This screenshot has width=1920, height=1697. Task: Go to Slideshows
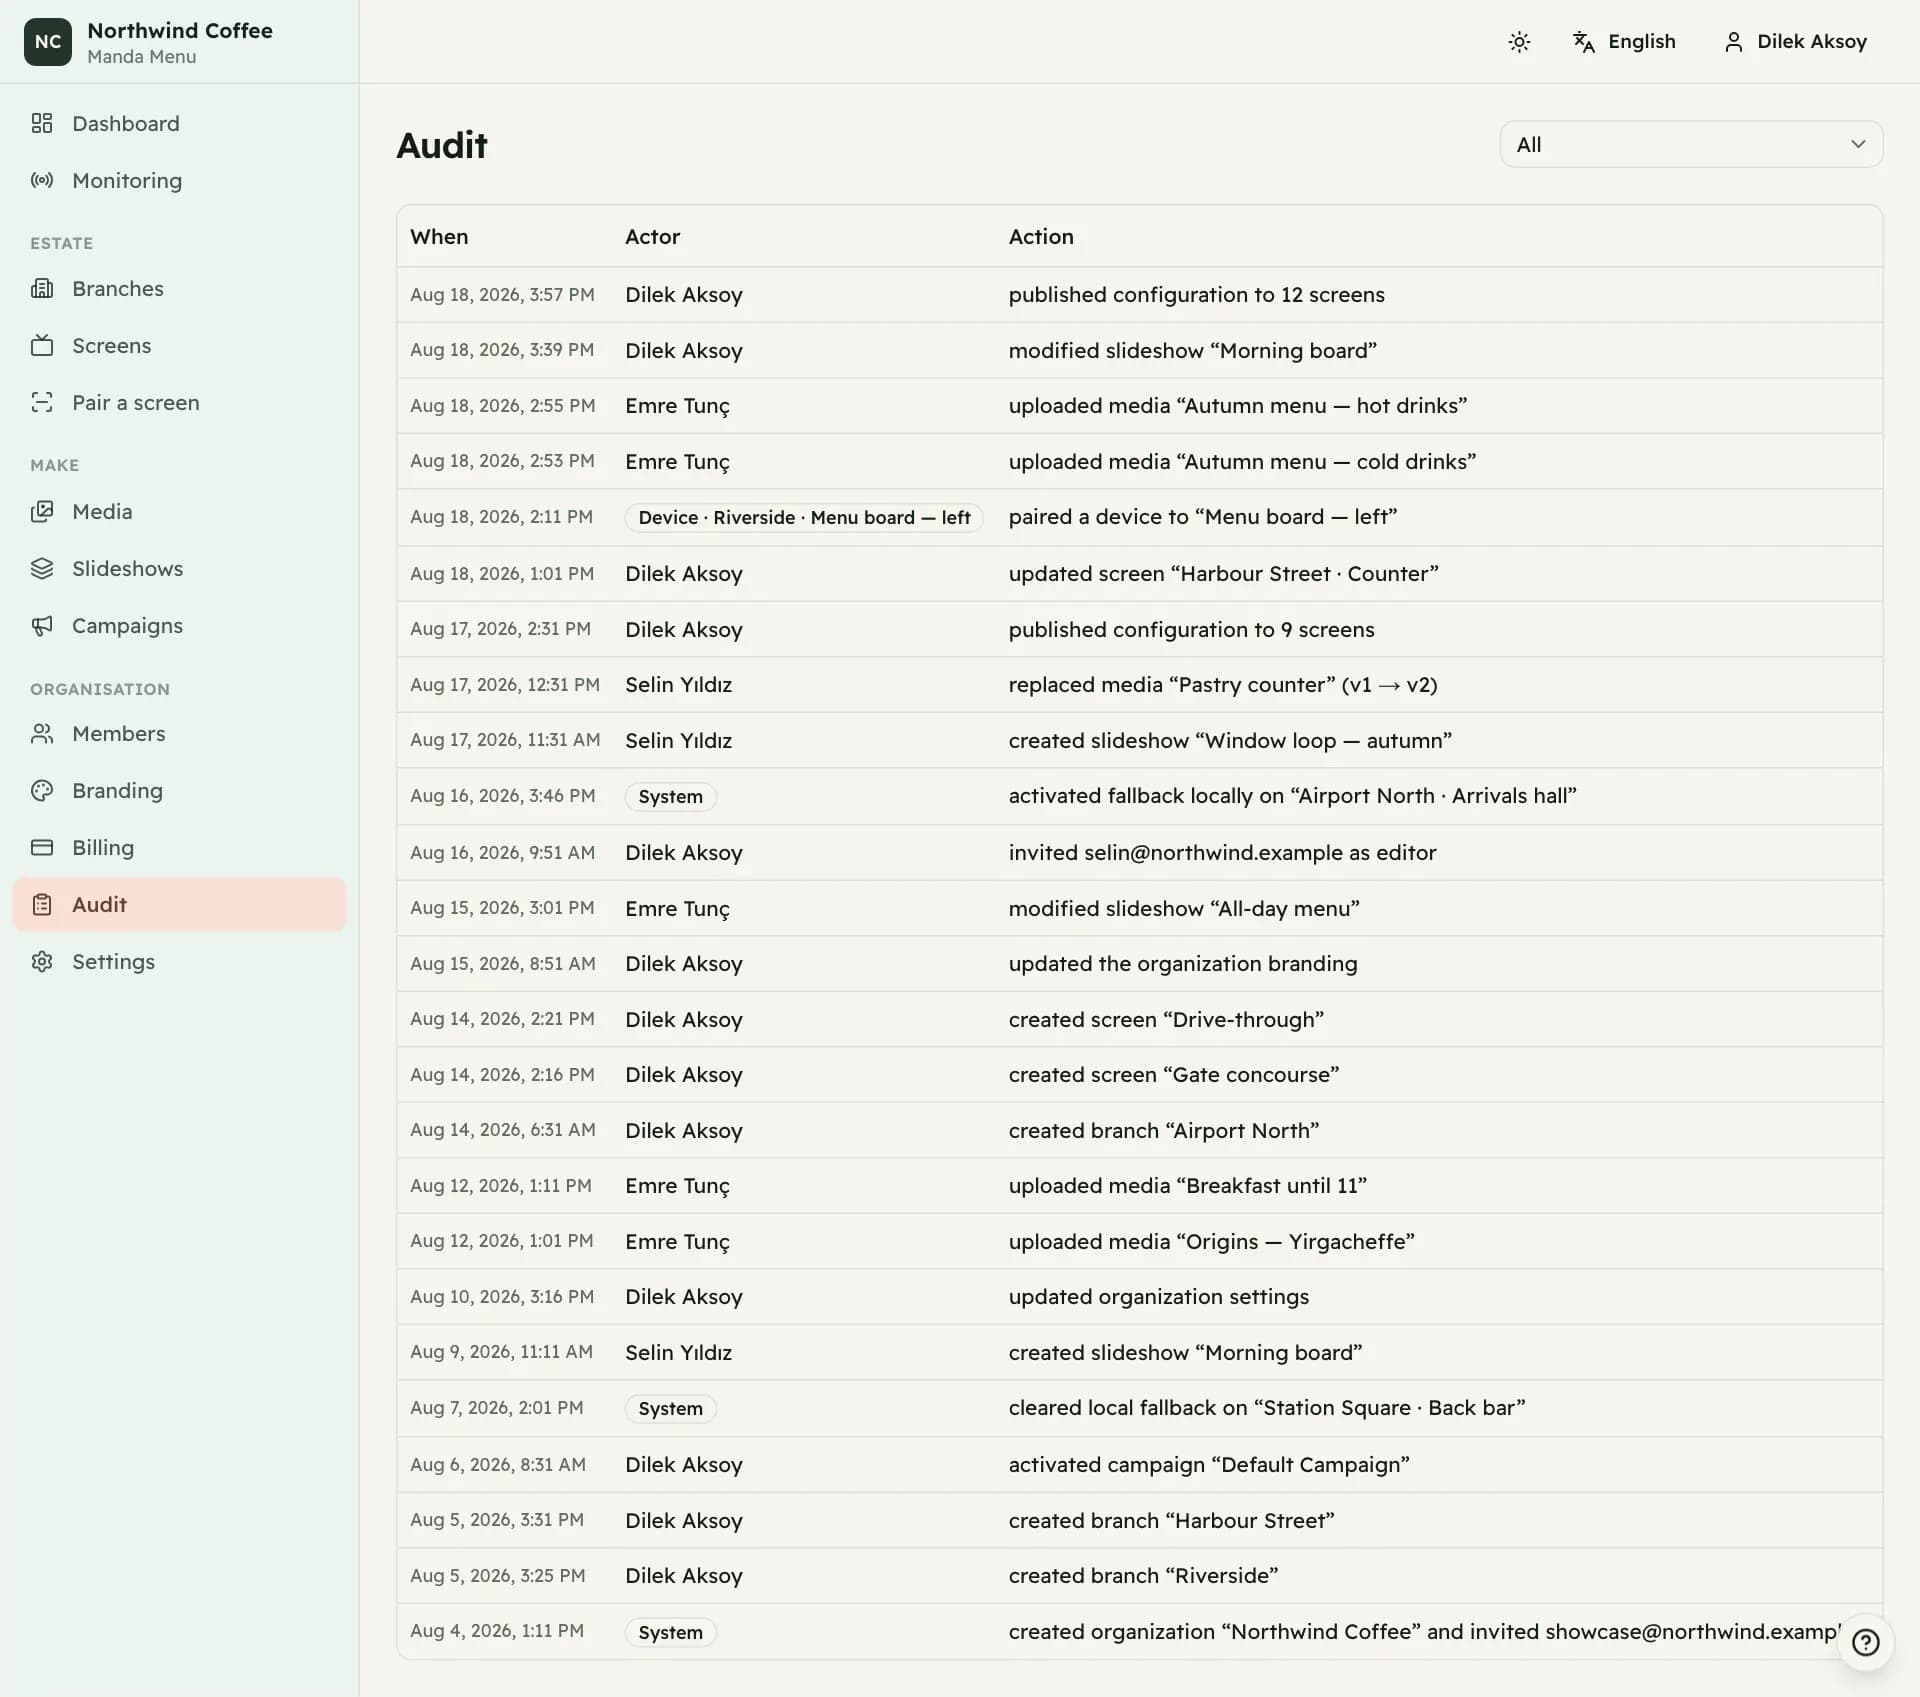pyautogui.click(x=179, y=568)
